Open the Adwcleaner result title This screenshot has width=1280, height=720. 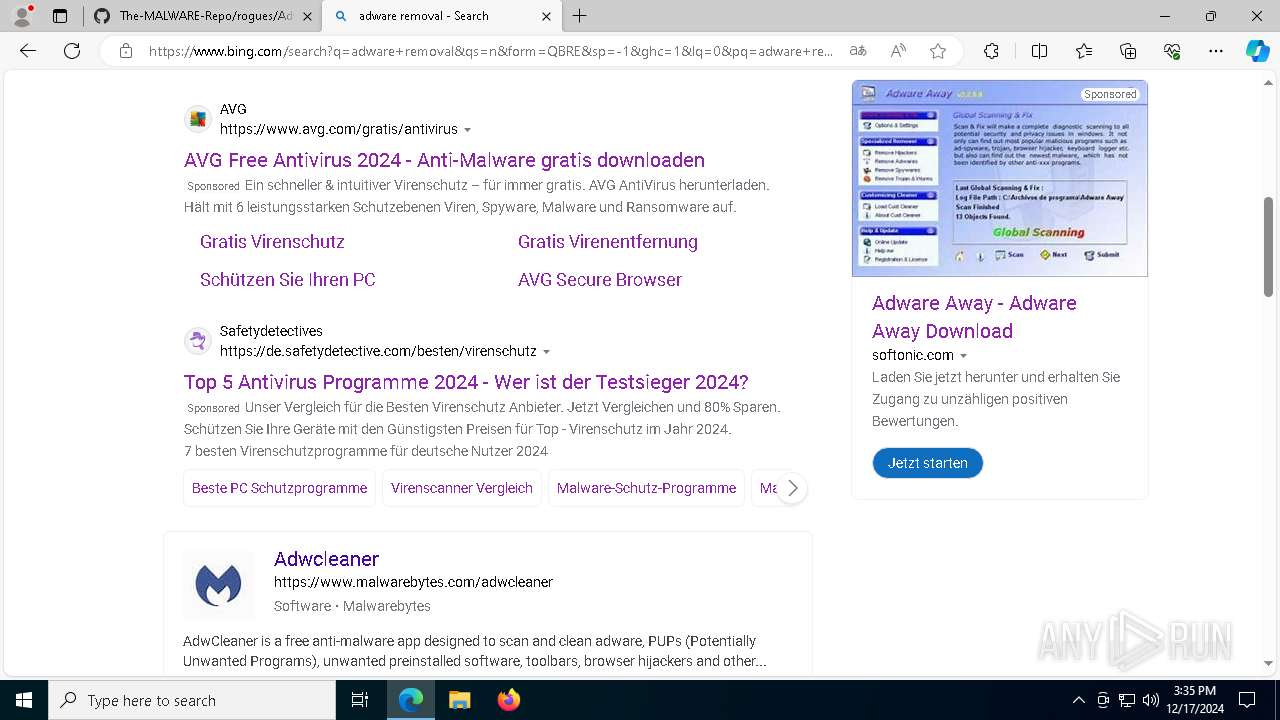tap(327, 559)
